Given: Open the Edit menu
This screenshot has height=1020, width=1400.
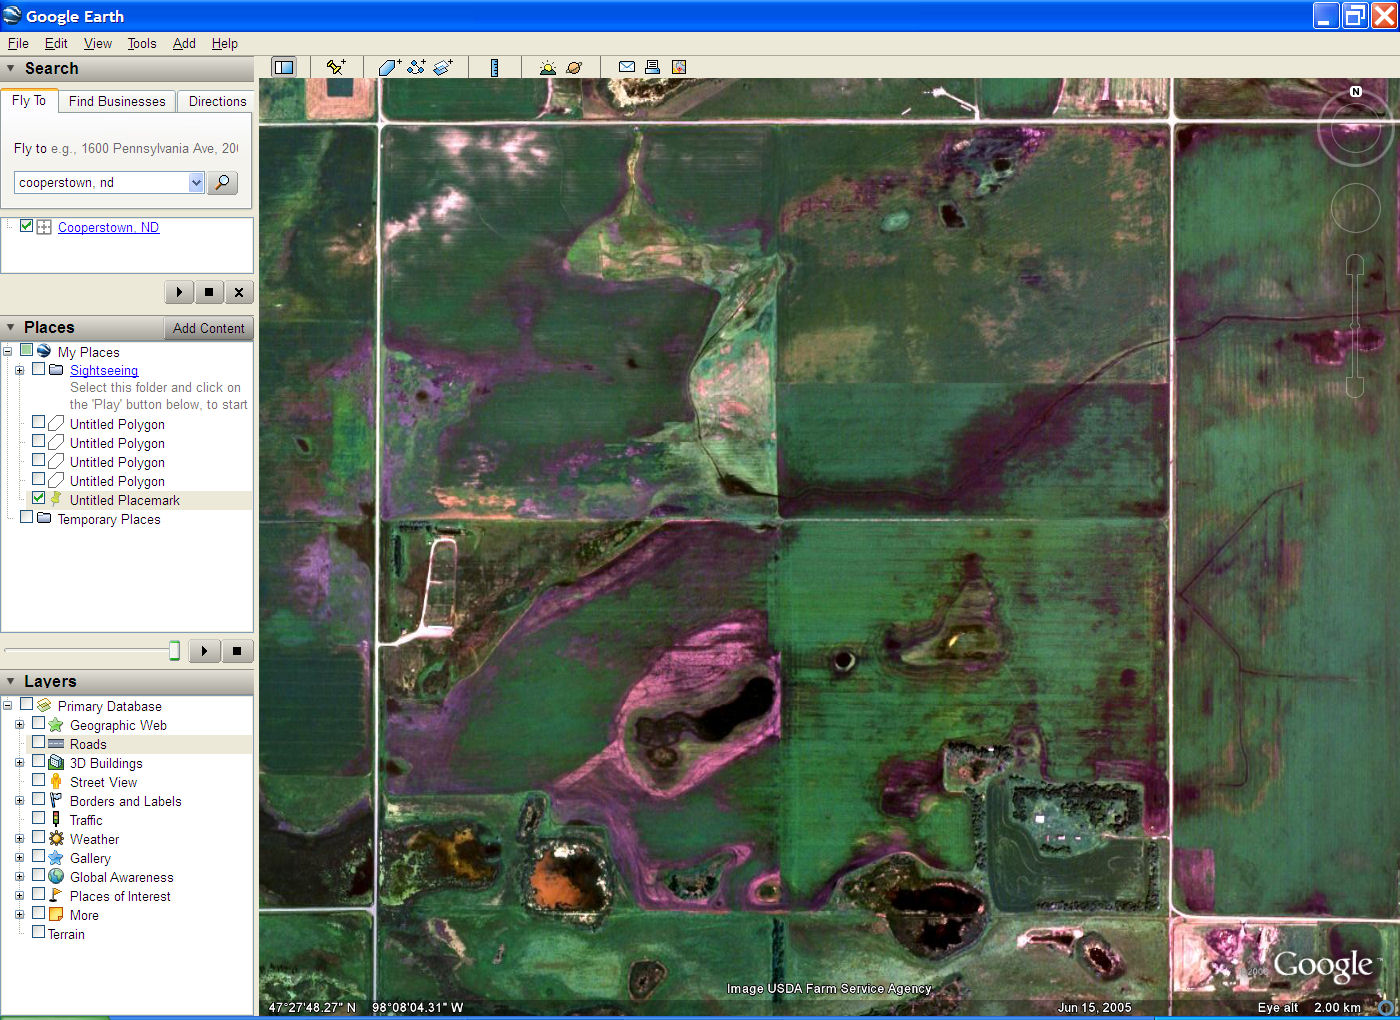Looking at the screenshot, I should 56,43.
